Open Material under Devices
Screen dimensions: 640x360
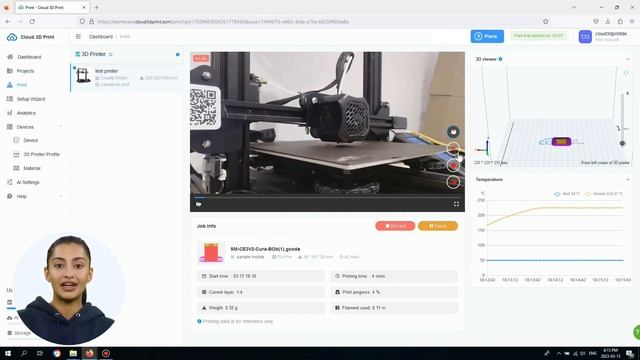[x=32, y=168]
